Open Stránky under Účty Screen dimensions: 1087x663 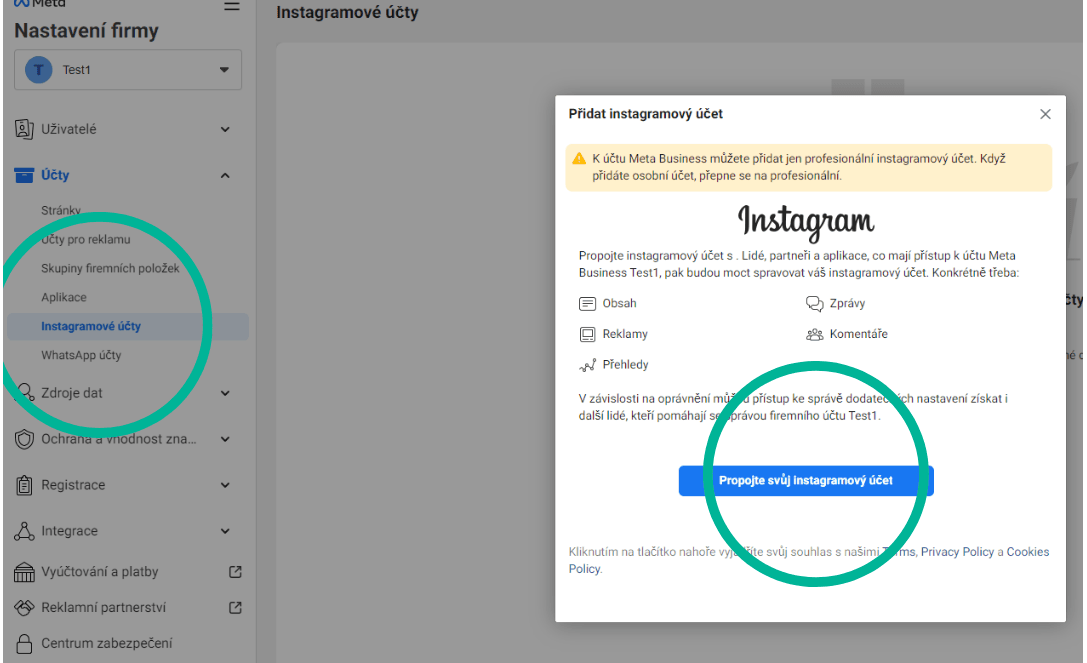[61, 210]
